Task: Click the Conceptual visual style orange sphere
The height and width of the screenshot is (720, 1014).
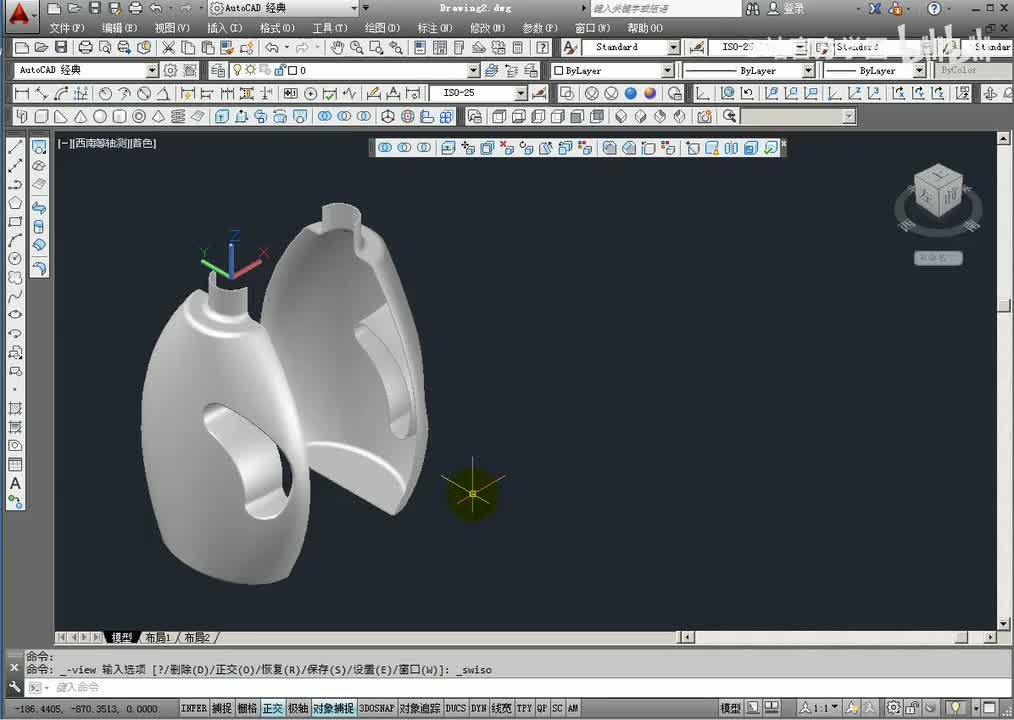Action: 650,94
